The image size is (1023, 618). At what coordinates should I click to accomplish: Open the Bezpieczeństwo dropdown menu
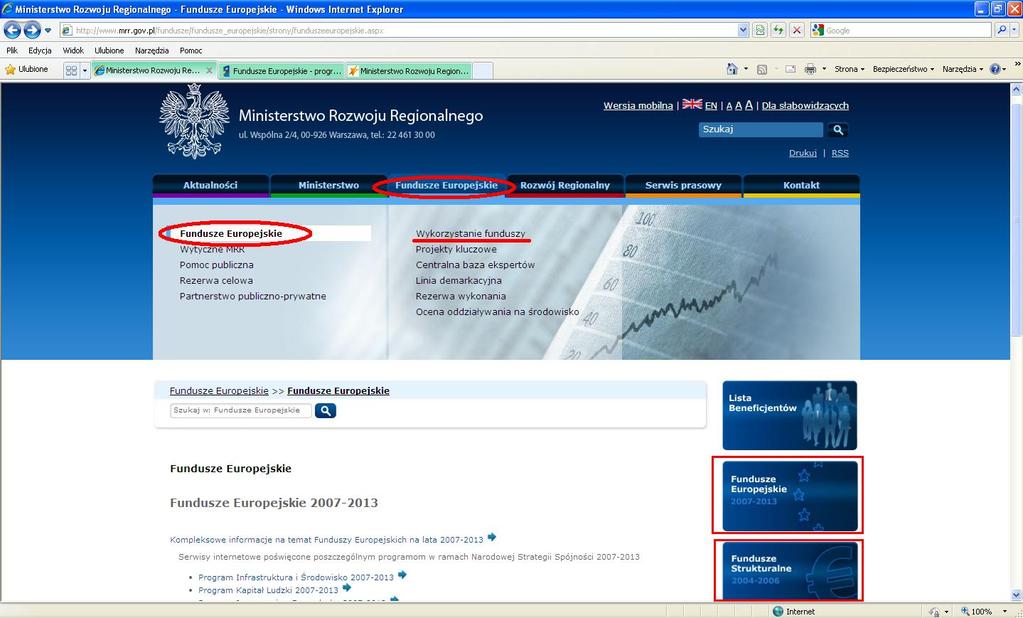[903, 69]
